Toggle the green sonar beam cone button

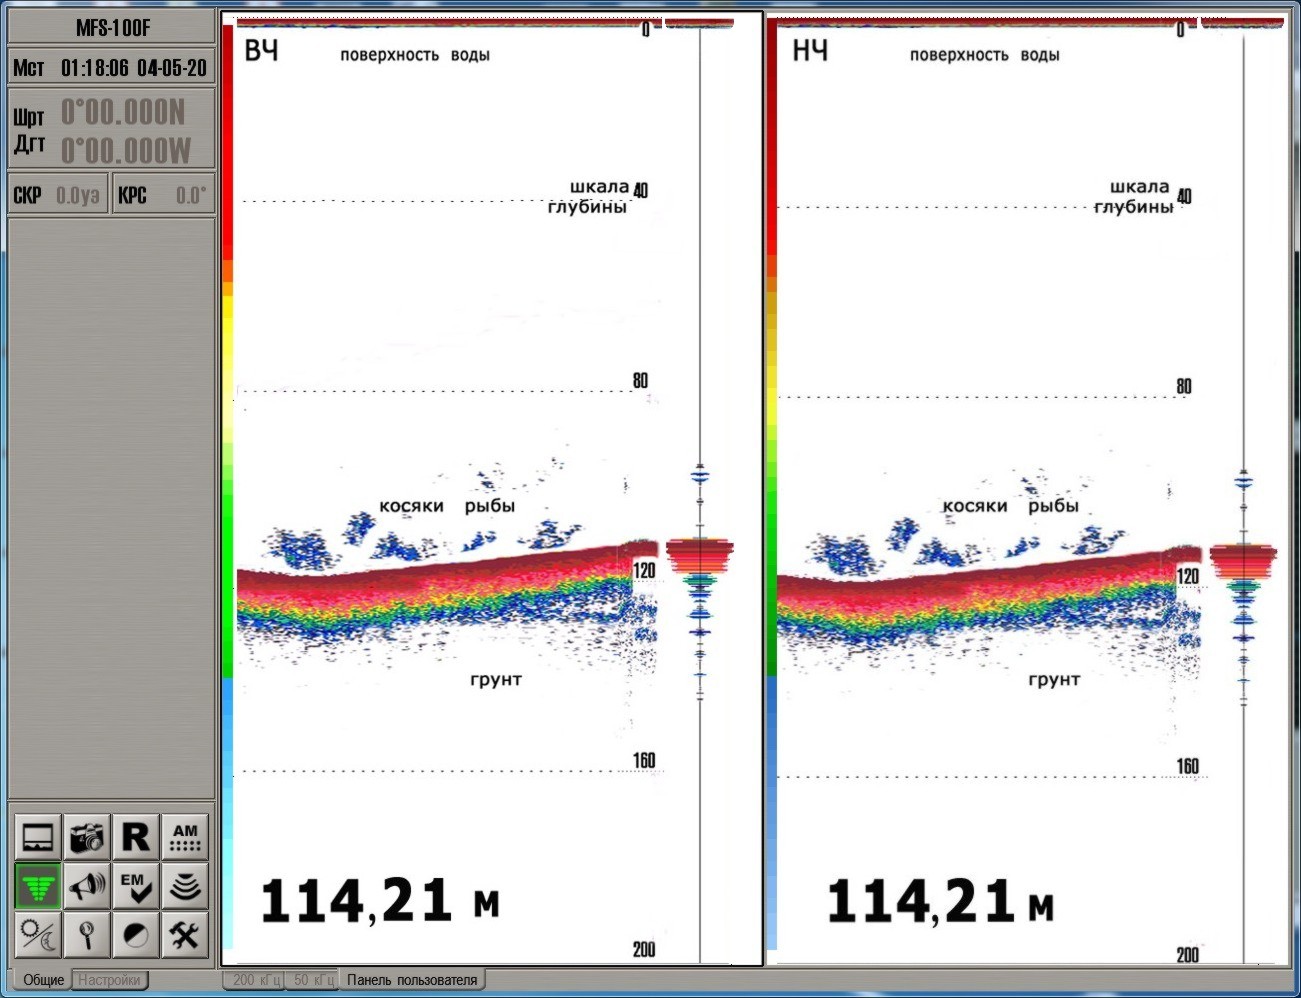click(38, 885)
